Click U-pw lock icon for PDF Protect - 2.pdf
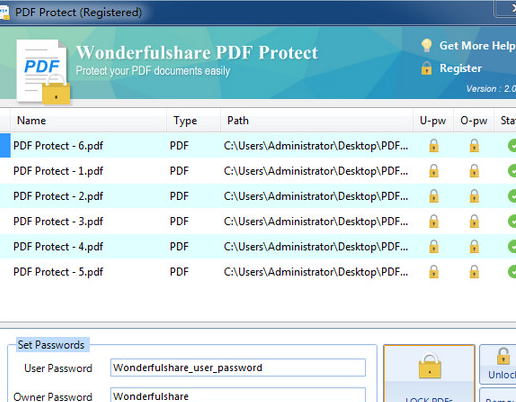Screen dimensions: 516x402 pos(434,196)
